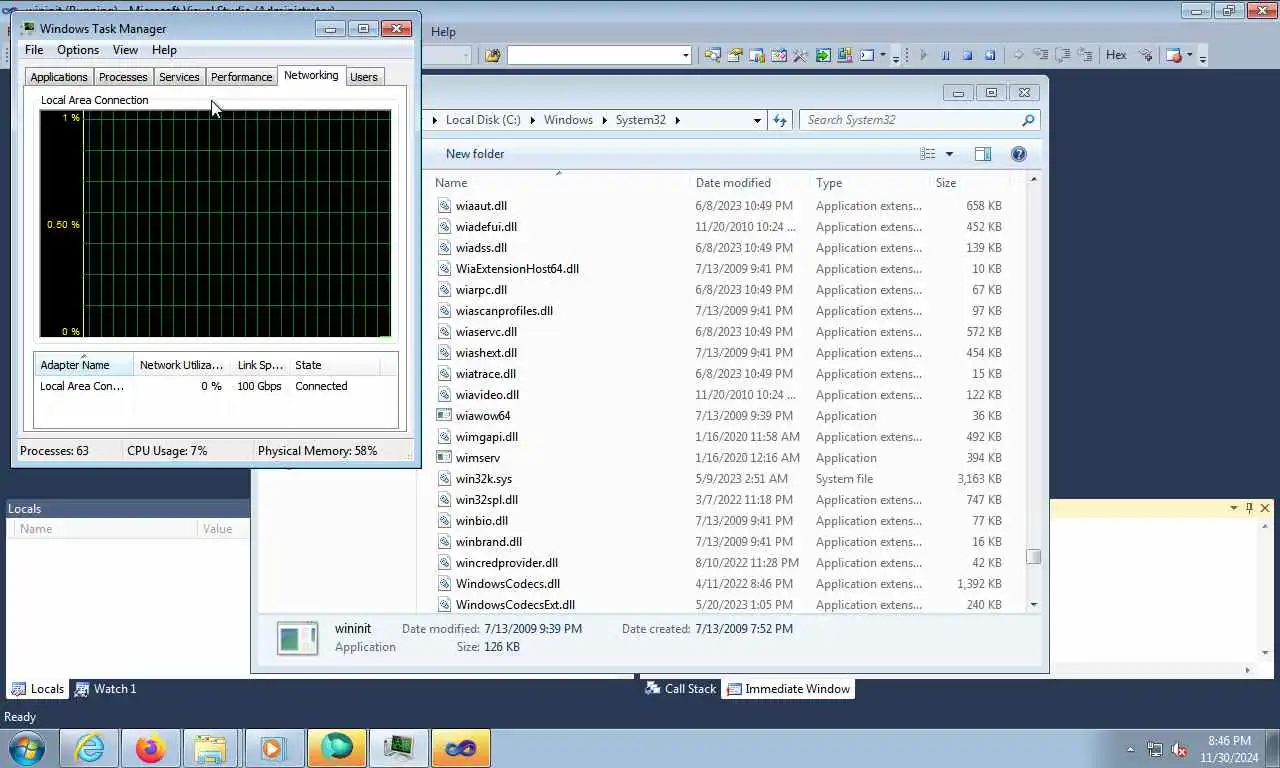Select WindowsCodecs.dll in the file list

click(x=720, y=584)
